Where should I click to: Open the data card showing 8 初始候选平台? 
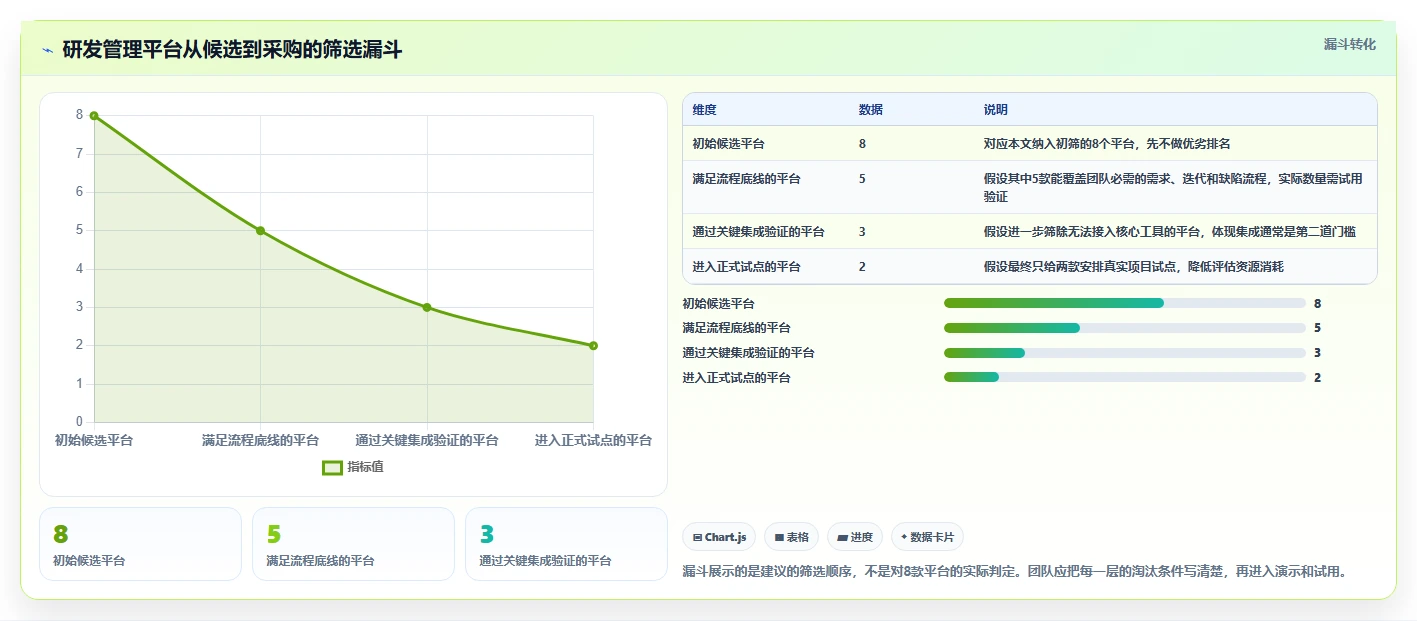coord(140,544)
